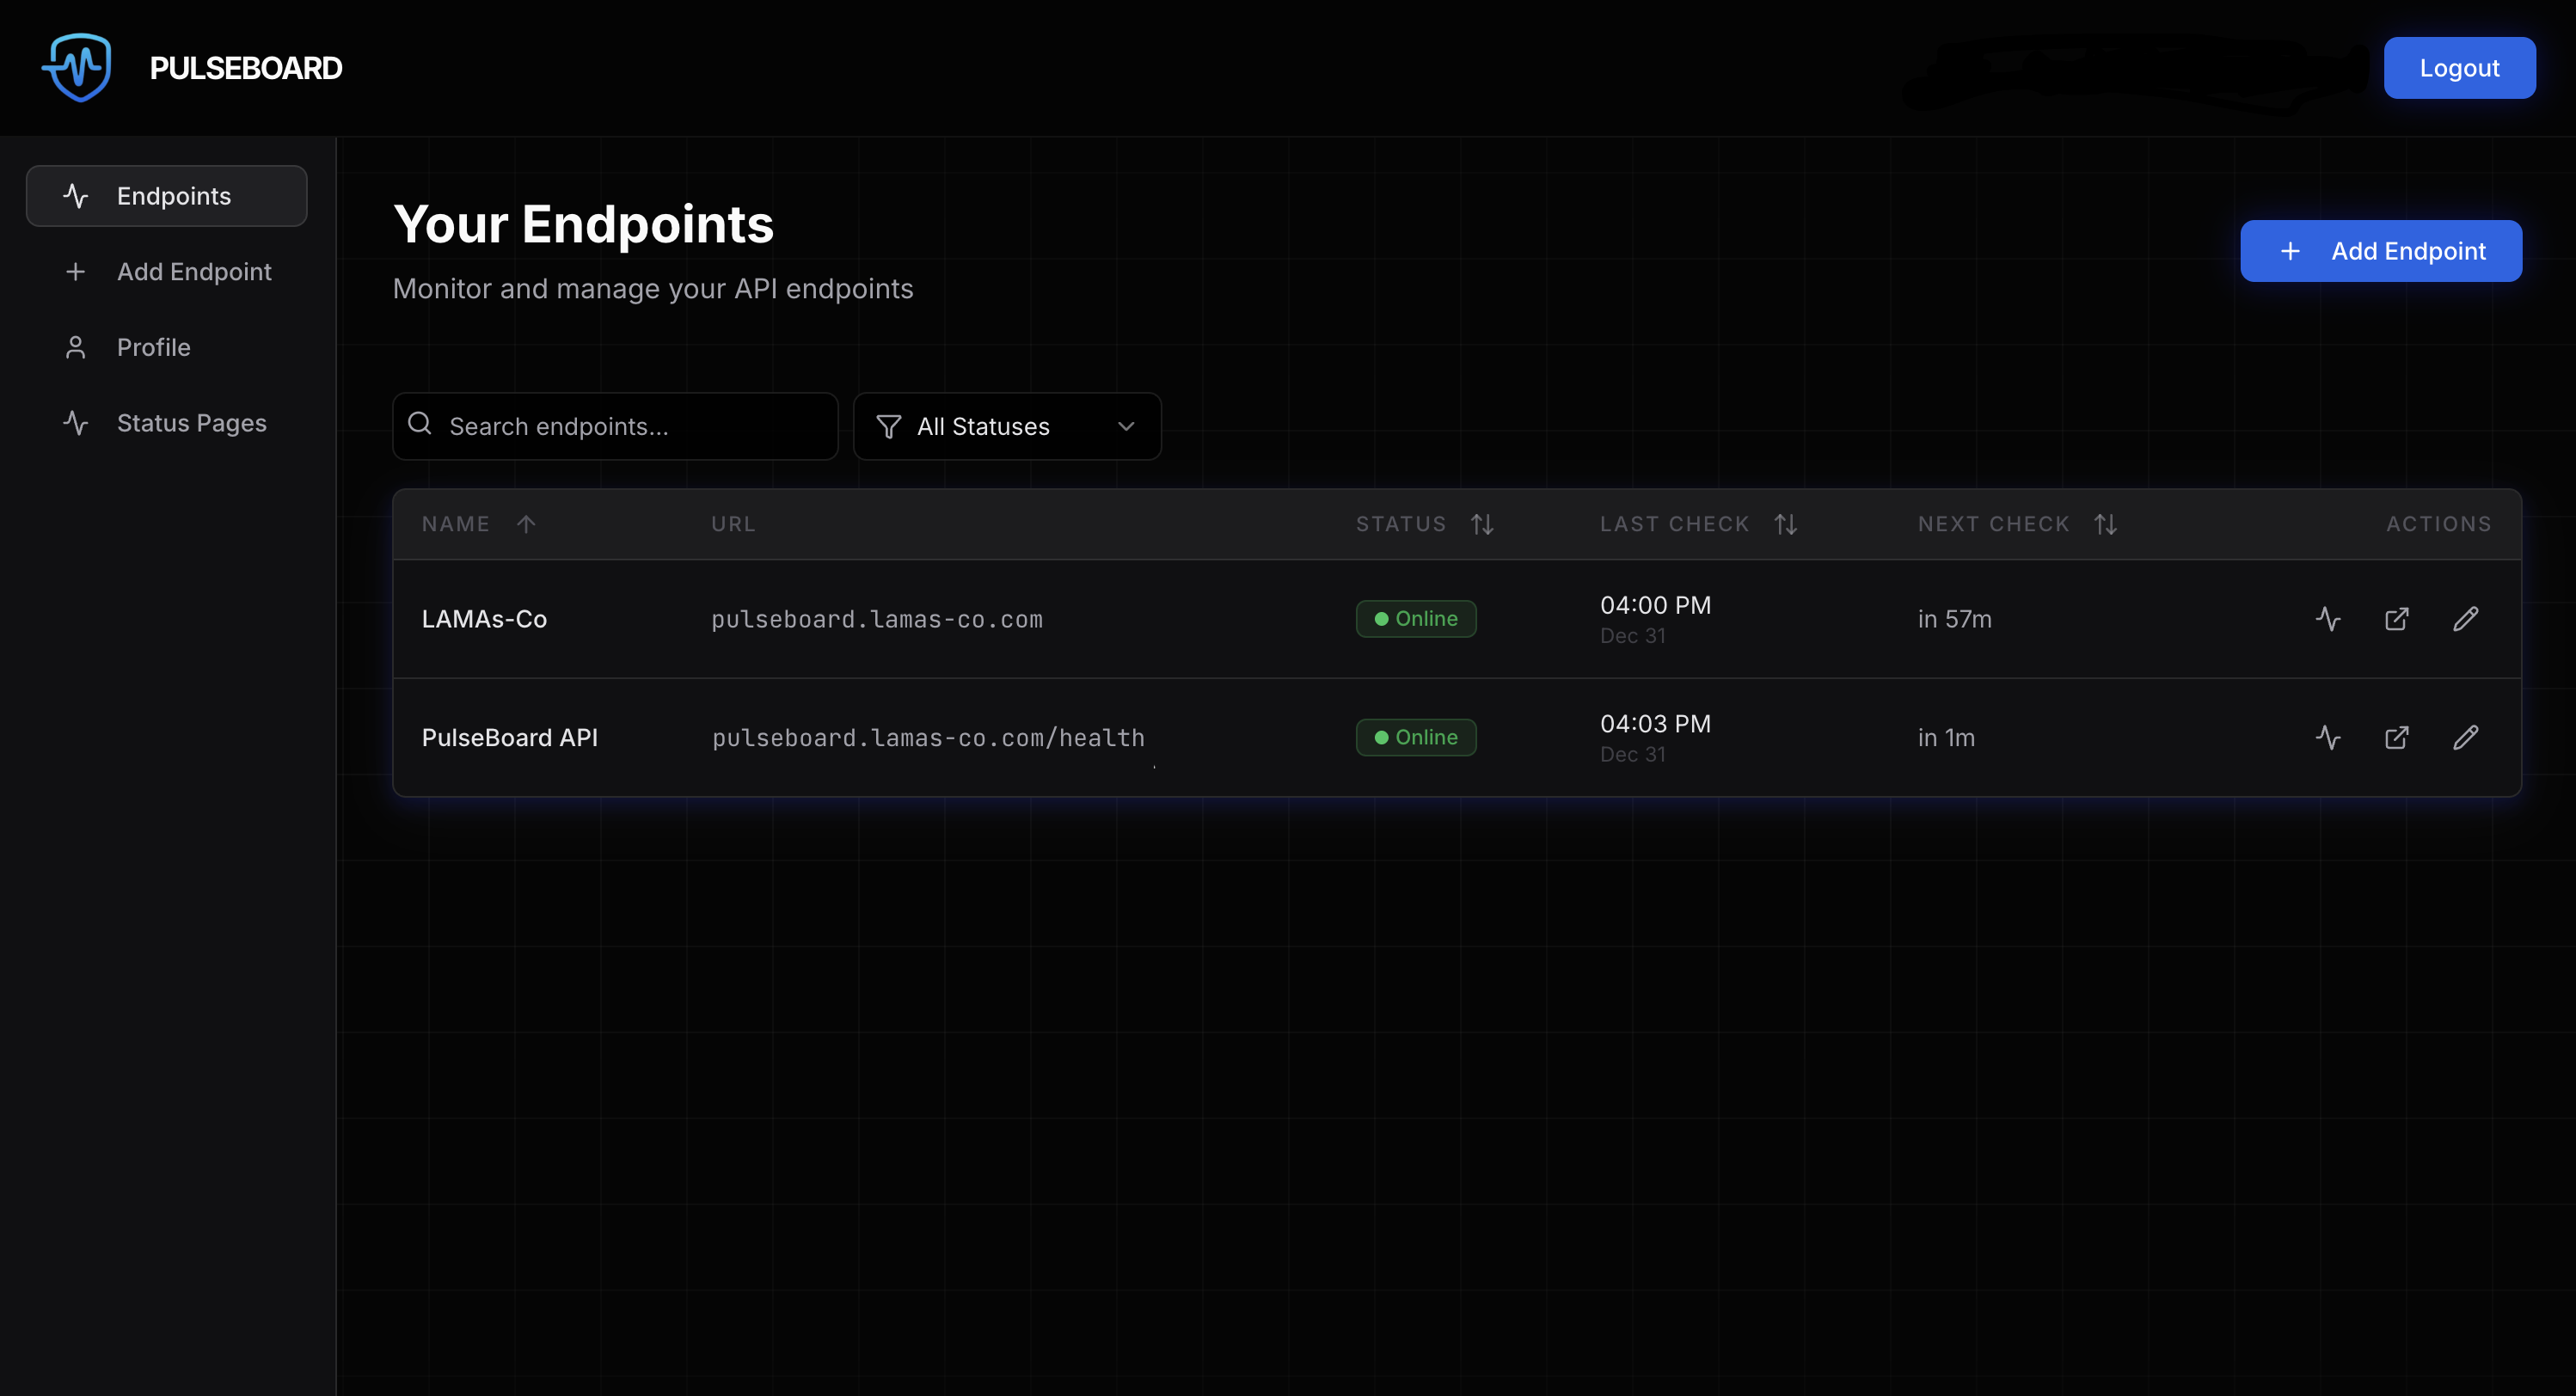Screen dimensions: 2576x1396
Task: Toggle sorting on Last Check column
Action: (x=1785, y=524)
